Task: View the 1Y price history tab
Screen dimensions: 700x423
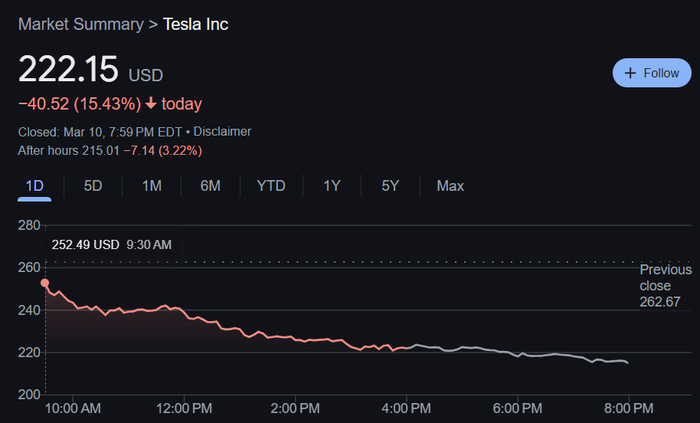Action: click(332, 186)
